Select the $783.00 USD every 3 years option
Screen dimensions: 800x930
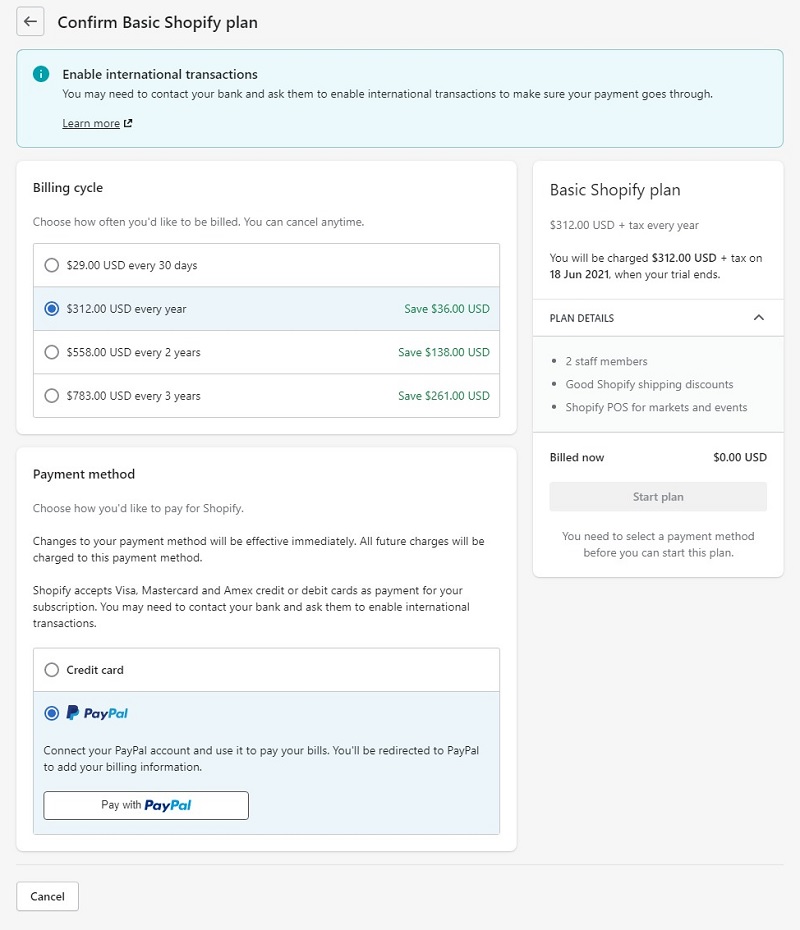[51, 396]
